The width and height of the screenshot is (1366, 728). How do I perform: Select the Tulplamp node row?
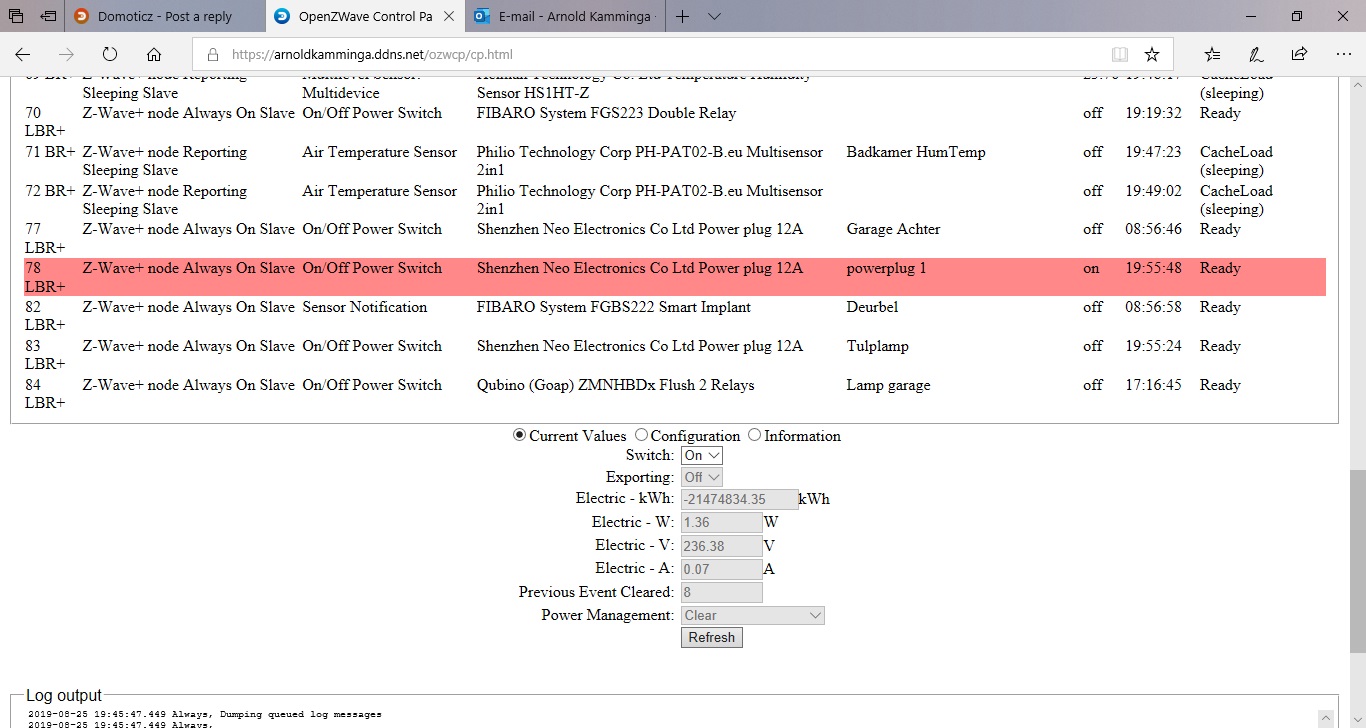coord(675,355)
